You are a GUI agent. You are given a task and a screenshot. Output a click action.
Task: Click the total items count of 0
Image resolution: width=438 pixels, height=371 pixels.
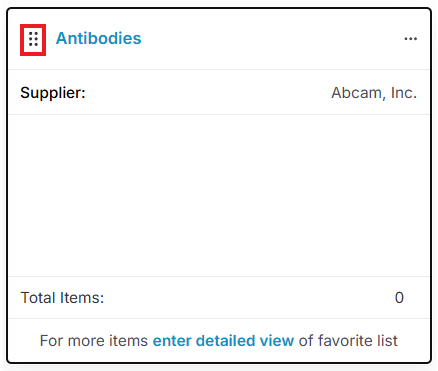tap(399, 298)
